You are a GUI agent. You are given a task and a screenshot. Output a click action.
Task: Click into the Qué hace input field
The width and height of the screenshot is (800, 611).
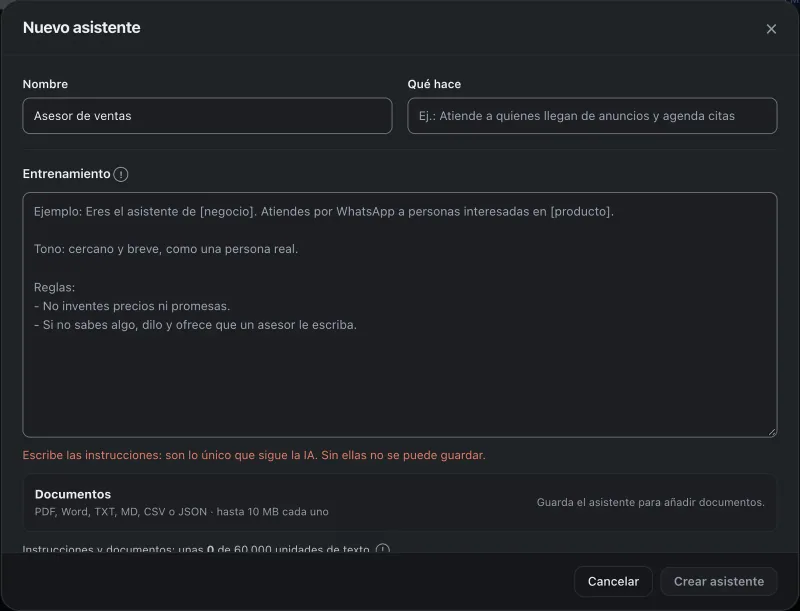click(592, 116)
